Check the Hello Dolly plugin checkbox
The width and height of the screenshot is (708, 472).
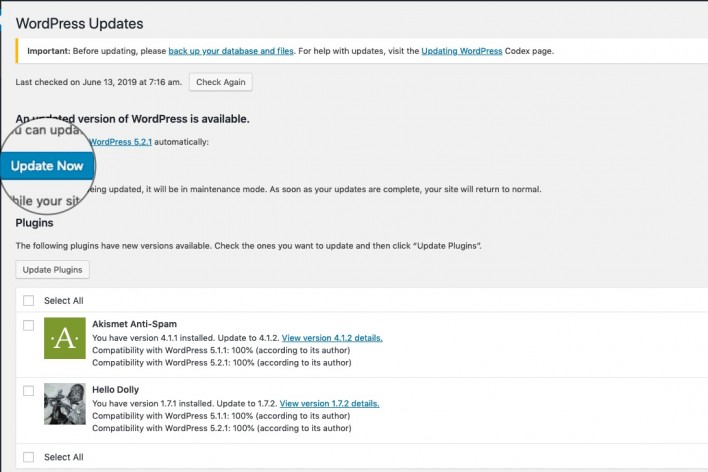[x=28, y=391]
